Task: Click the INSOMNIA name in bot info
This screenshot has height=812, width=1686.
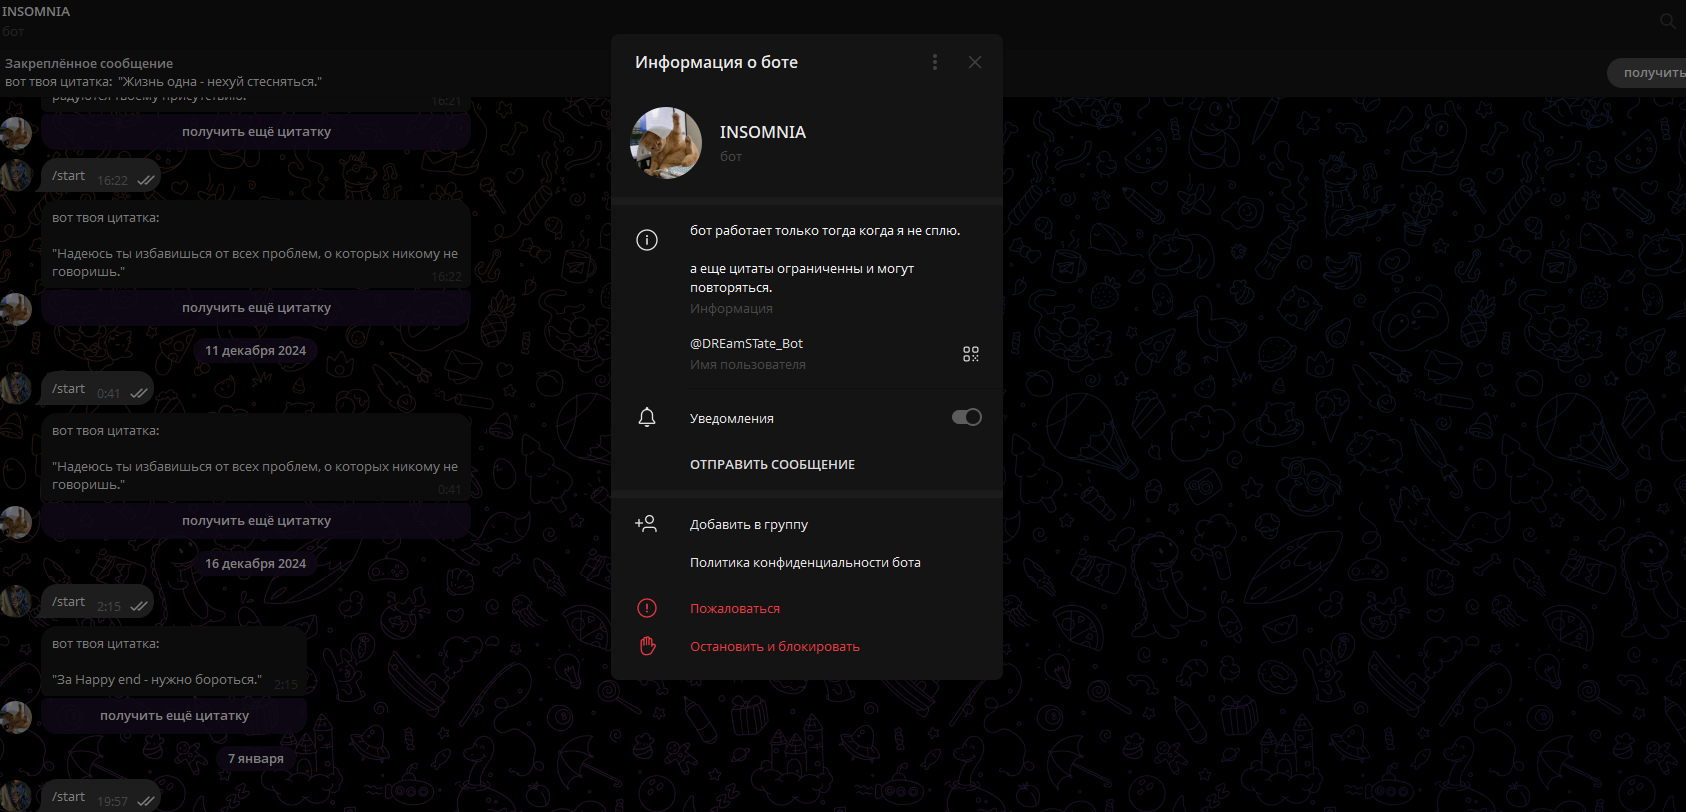Action: pyautogui.click(x=763, y=132)
